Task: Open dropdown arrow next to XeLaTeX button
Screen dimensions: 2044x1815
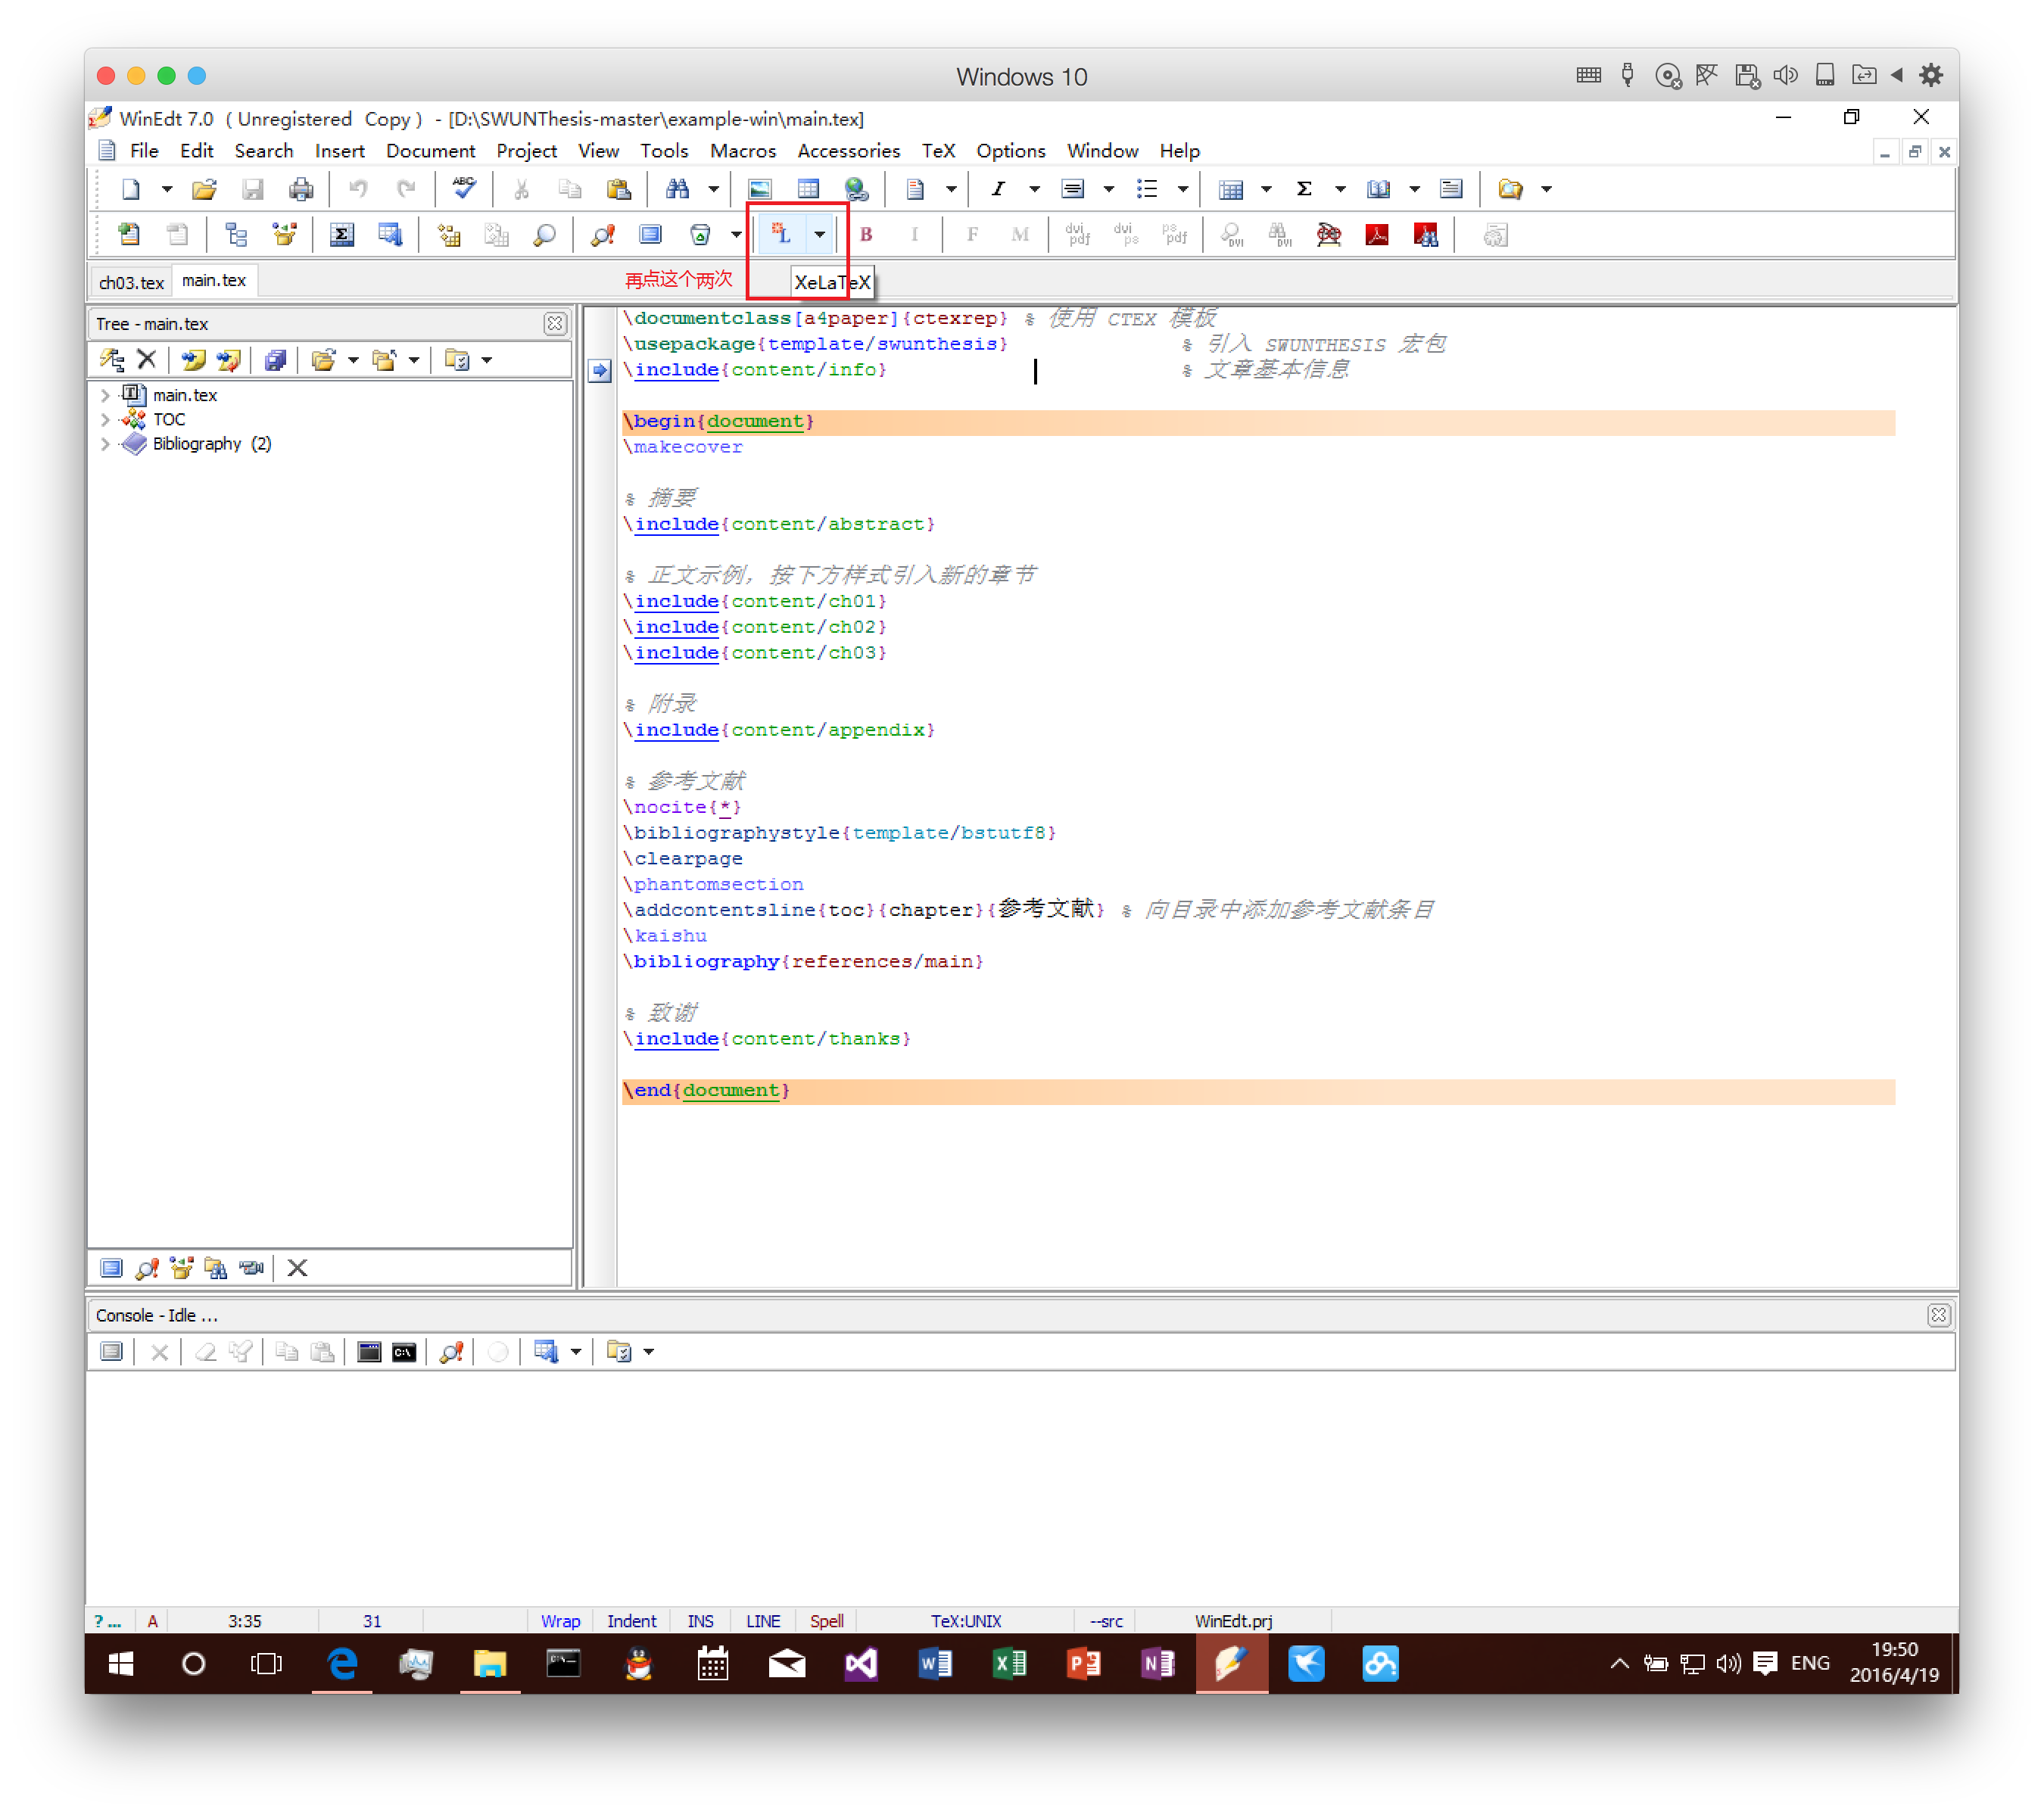Action: [x=819, y=235]
